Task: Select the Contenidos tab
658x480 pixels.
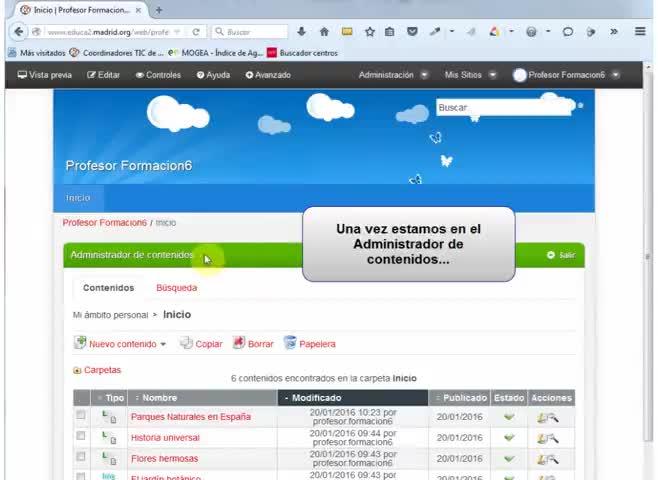Action: tap(109, 288)
